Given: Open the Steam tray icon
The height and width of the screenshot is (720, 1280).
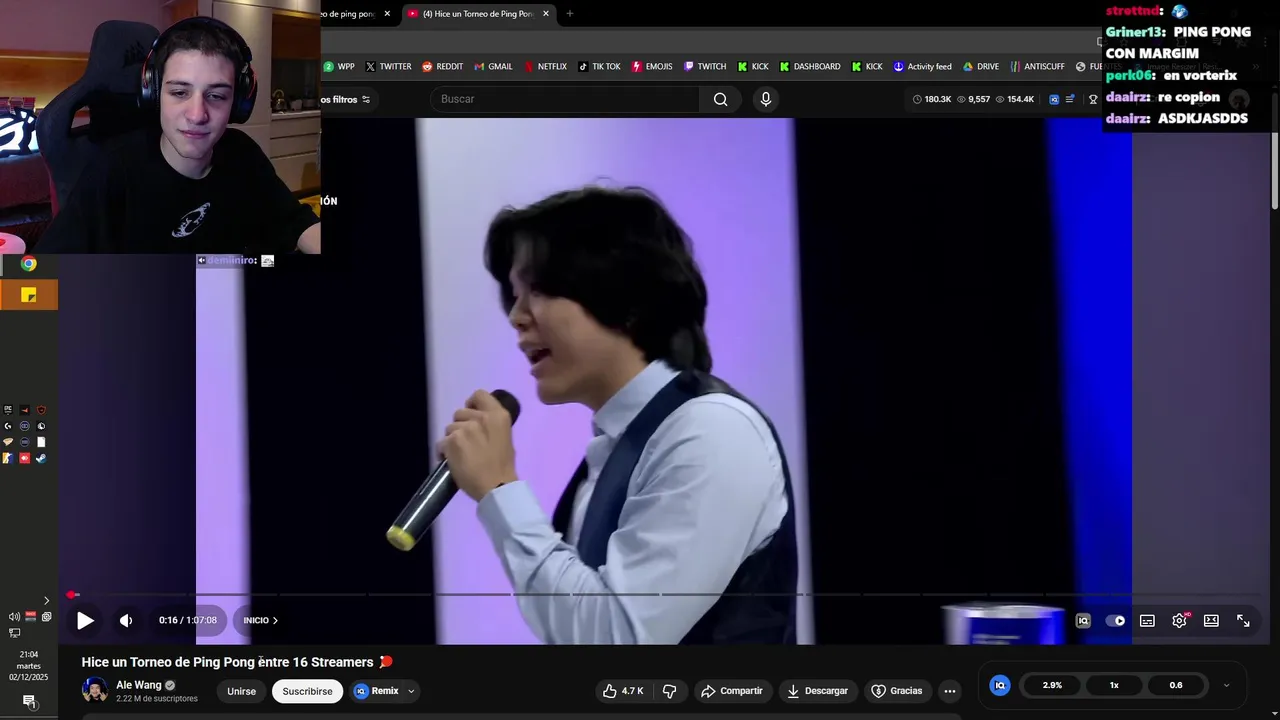Looking at the screenshot, I should (41, 458).
